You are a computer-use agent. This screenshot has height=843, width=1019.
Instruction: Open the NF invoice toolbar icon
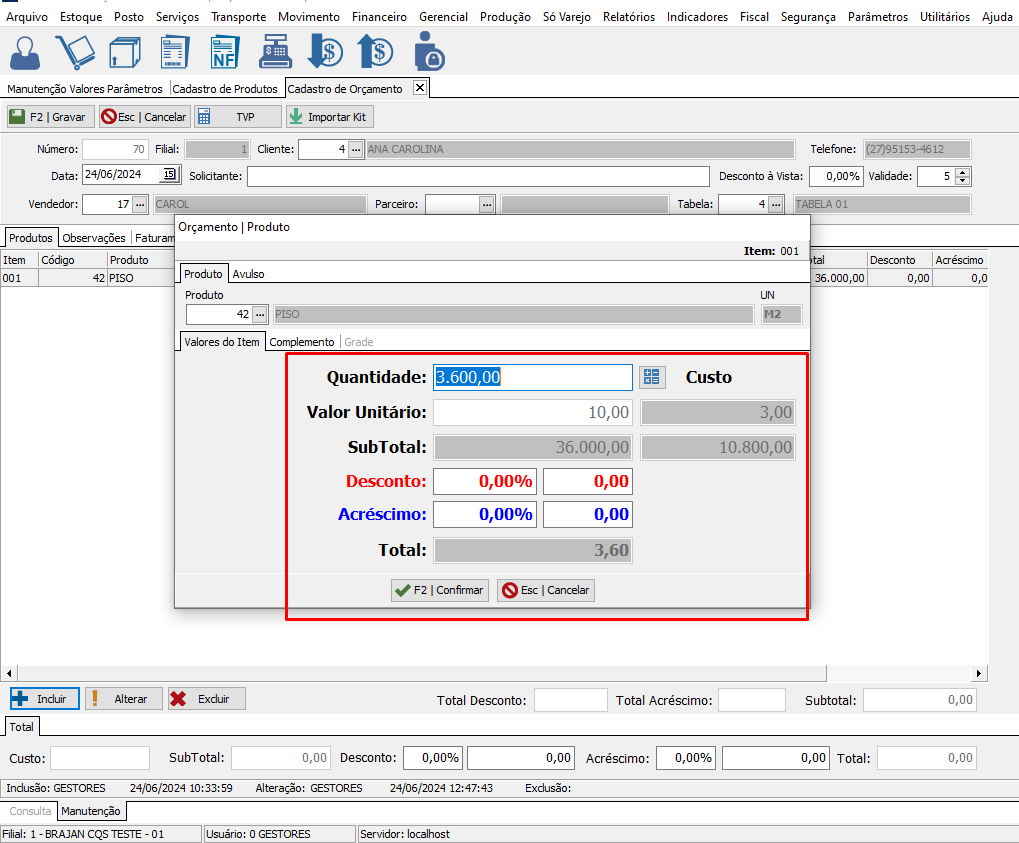(224, 51)
